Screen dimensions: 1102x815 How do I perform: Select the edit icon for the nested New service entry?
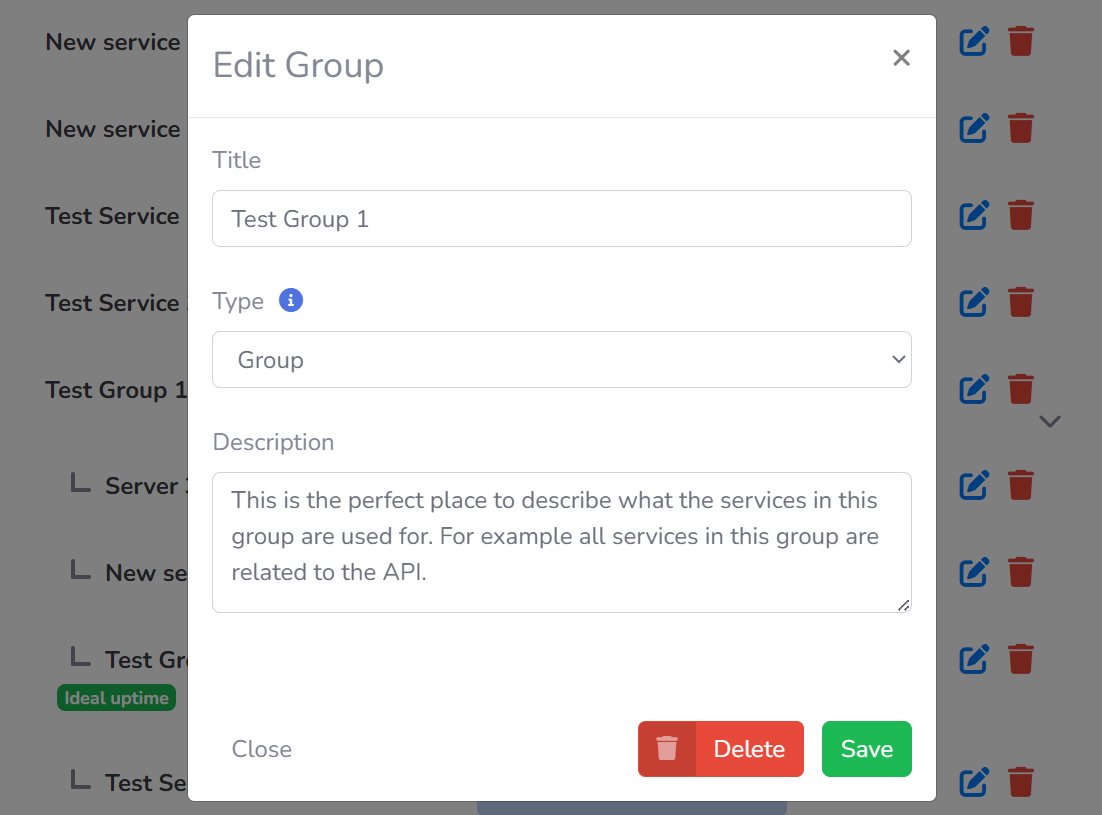[974, 572]
